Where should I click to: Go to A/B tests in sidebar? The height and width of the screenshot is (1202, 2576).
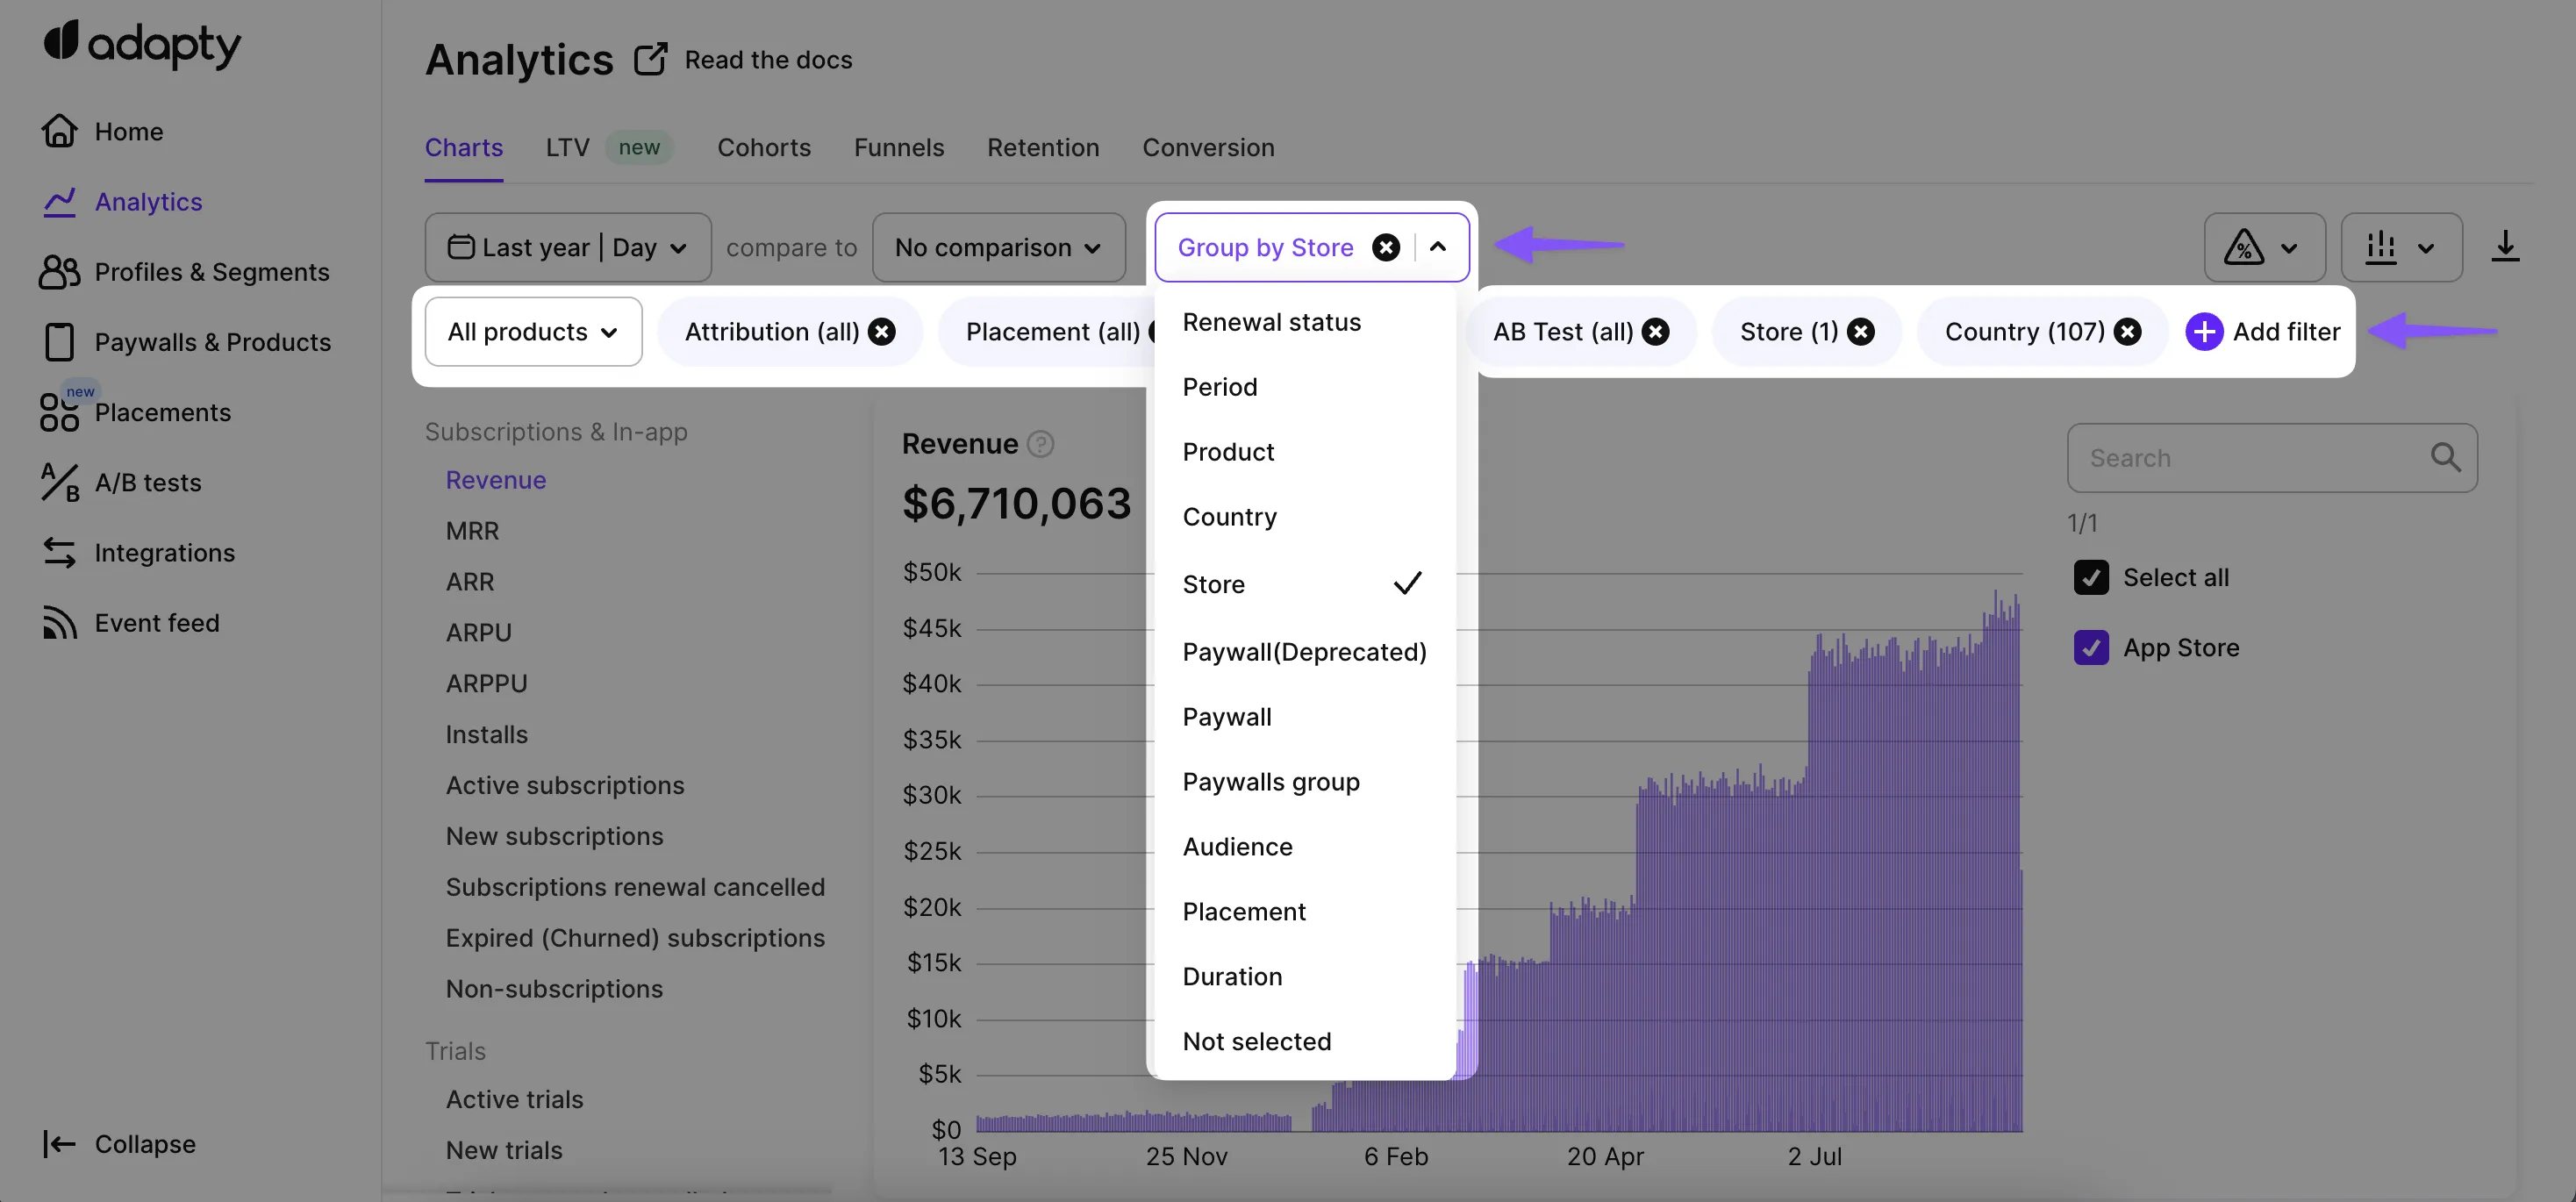pyautogui.click(x=147, y=483)
